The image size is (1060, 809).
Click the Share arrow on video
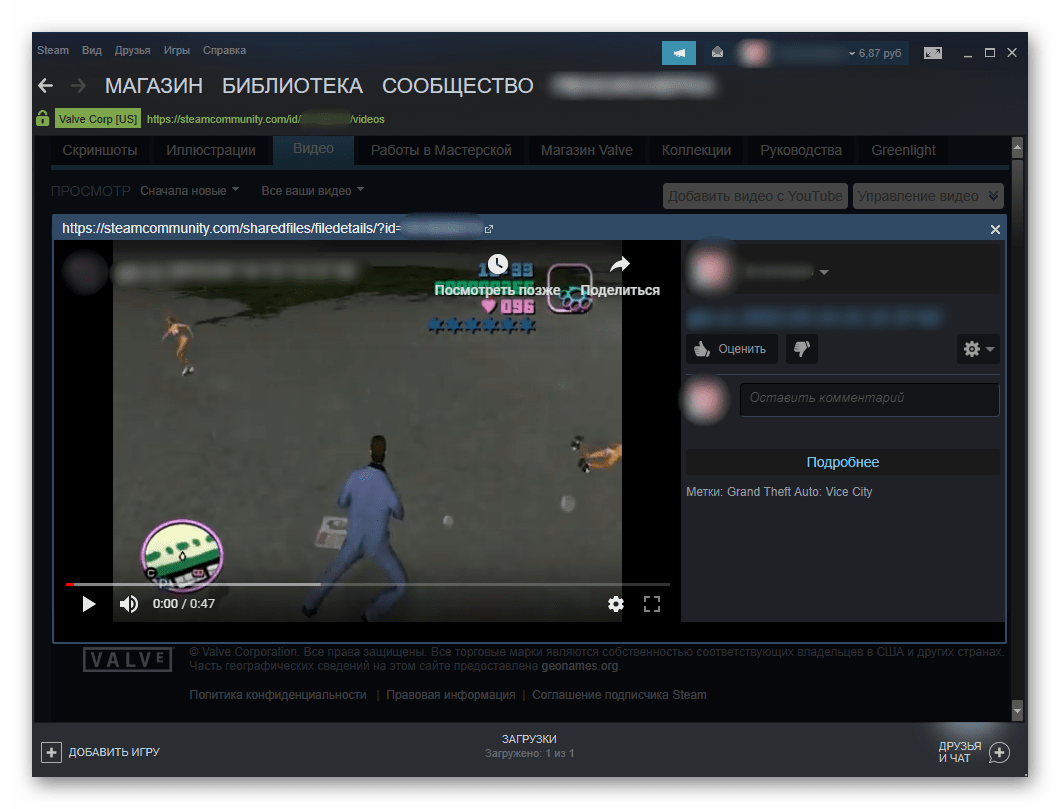tap(620, 265)
